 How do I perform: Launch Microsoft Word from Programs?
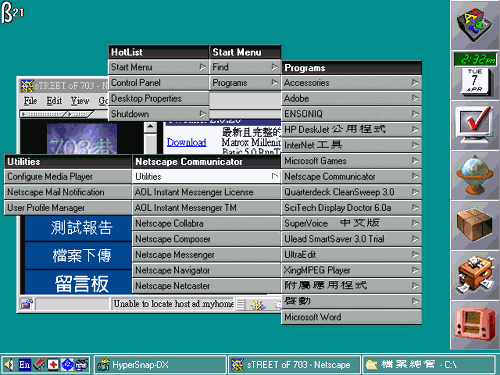[x=351, y=317]
